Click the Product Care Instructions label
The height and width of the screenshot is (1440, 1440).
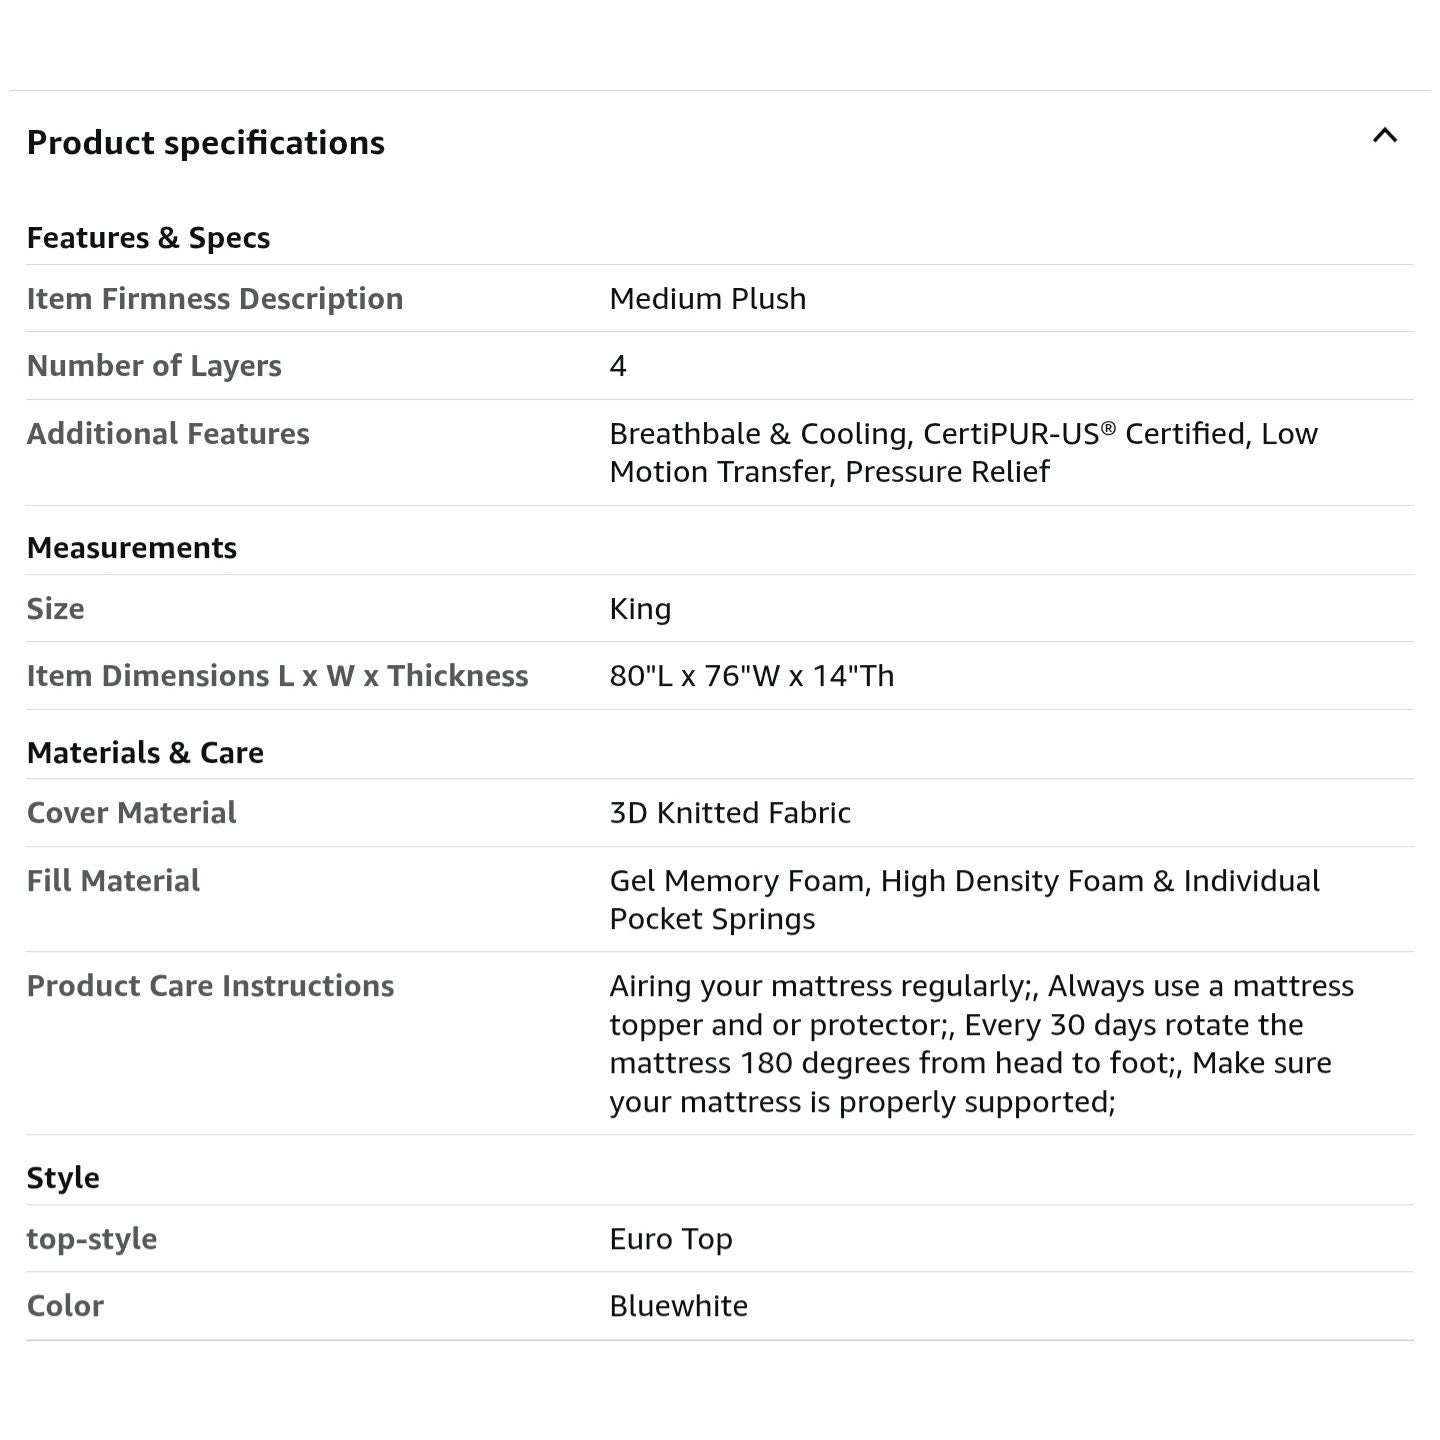click(x=210, y=986)
